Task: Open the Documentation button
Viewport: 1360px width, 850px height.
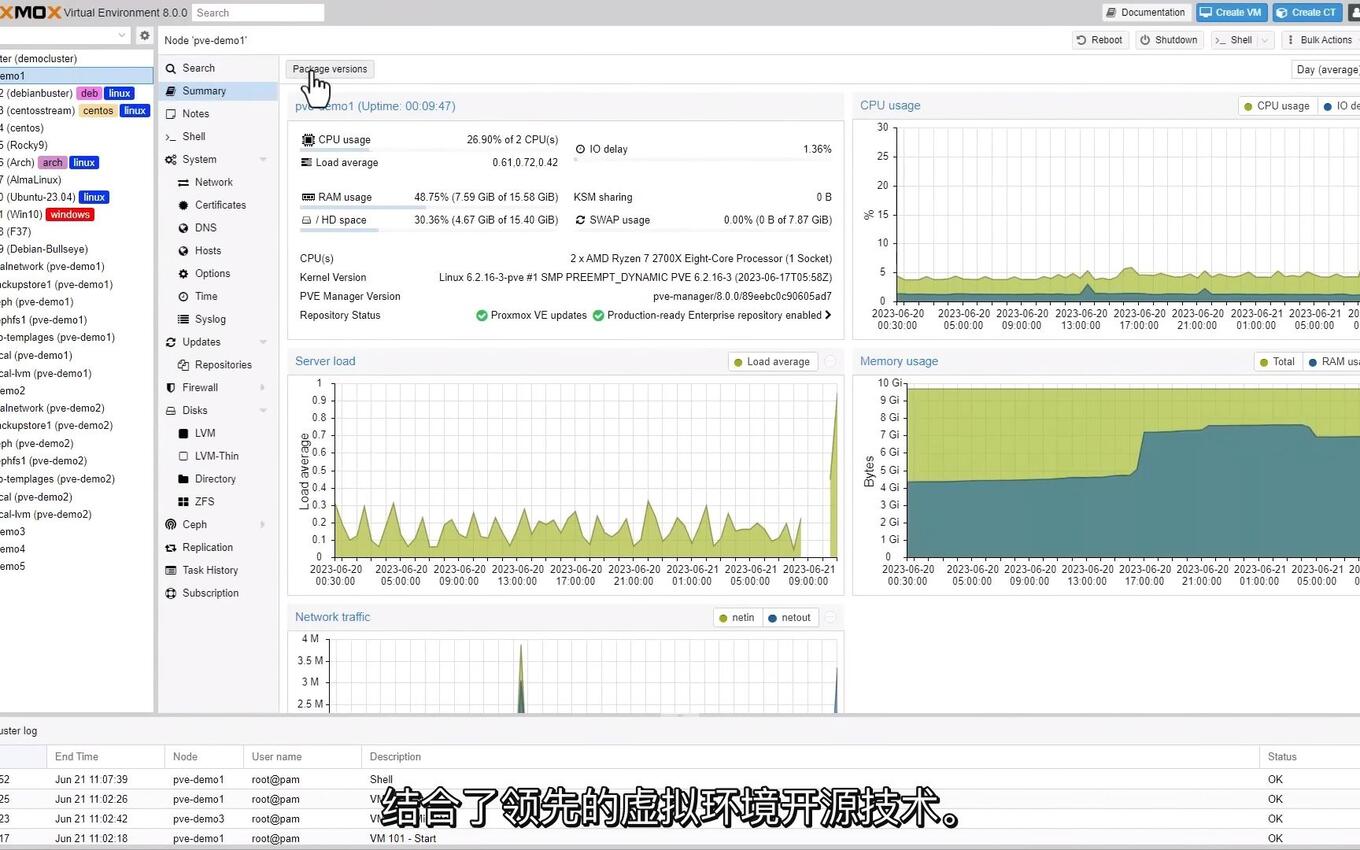Action: pos(1146,13)
